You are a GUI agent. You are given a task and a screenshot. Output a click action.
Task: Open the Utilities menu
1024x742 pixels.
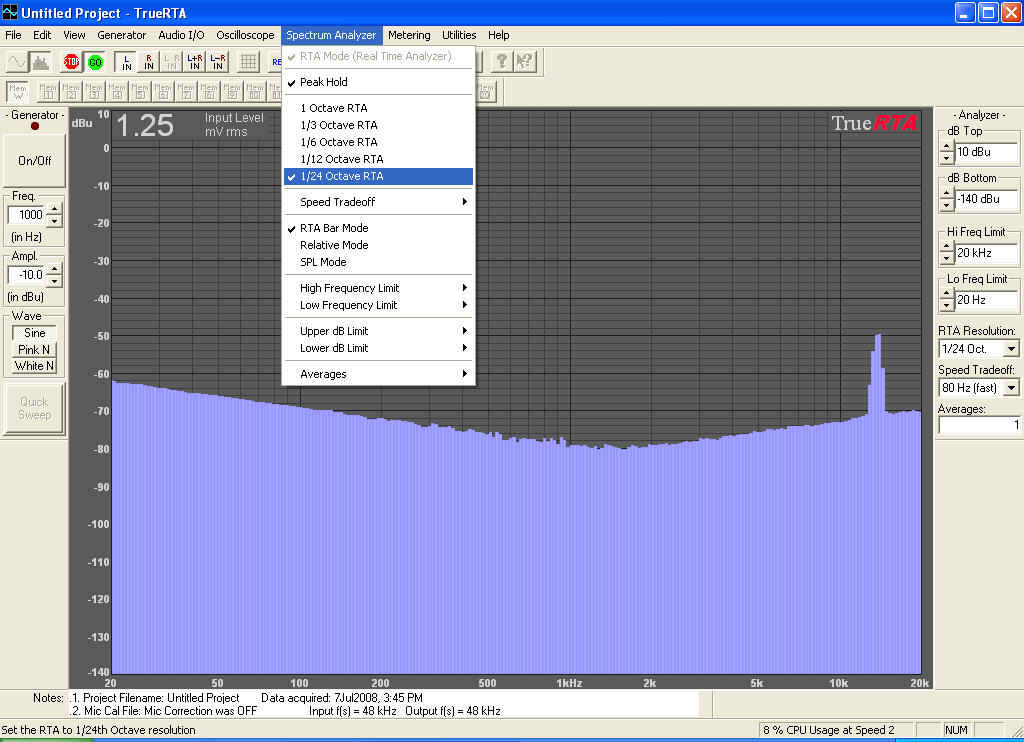tap(459, 35)
